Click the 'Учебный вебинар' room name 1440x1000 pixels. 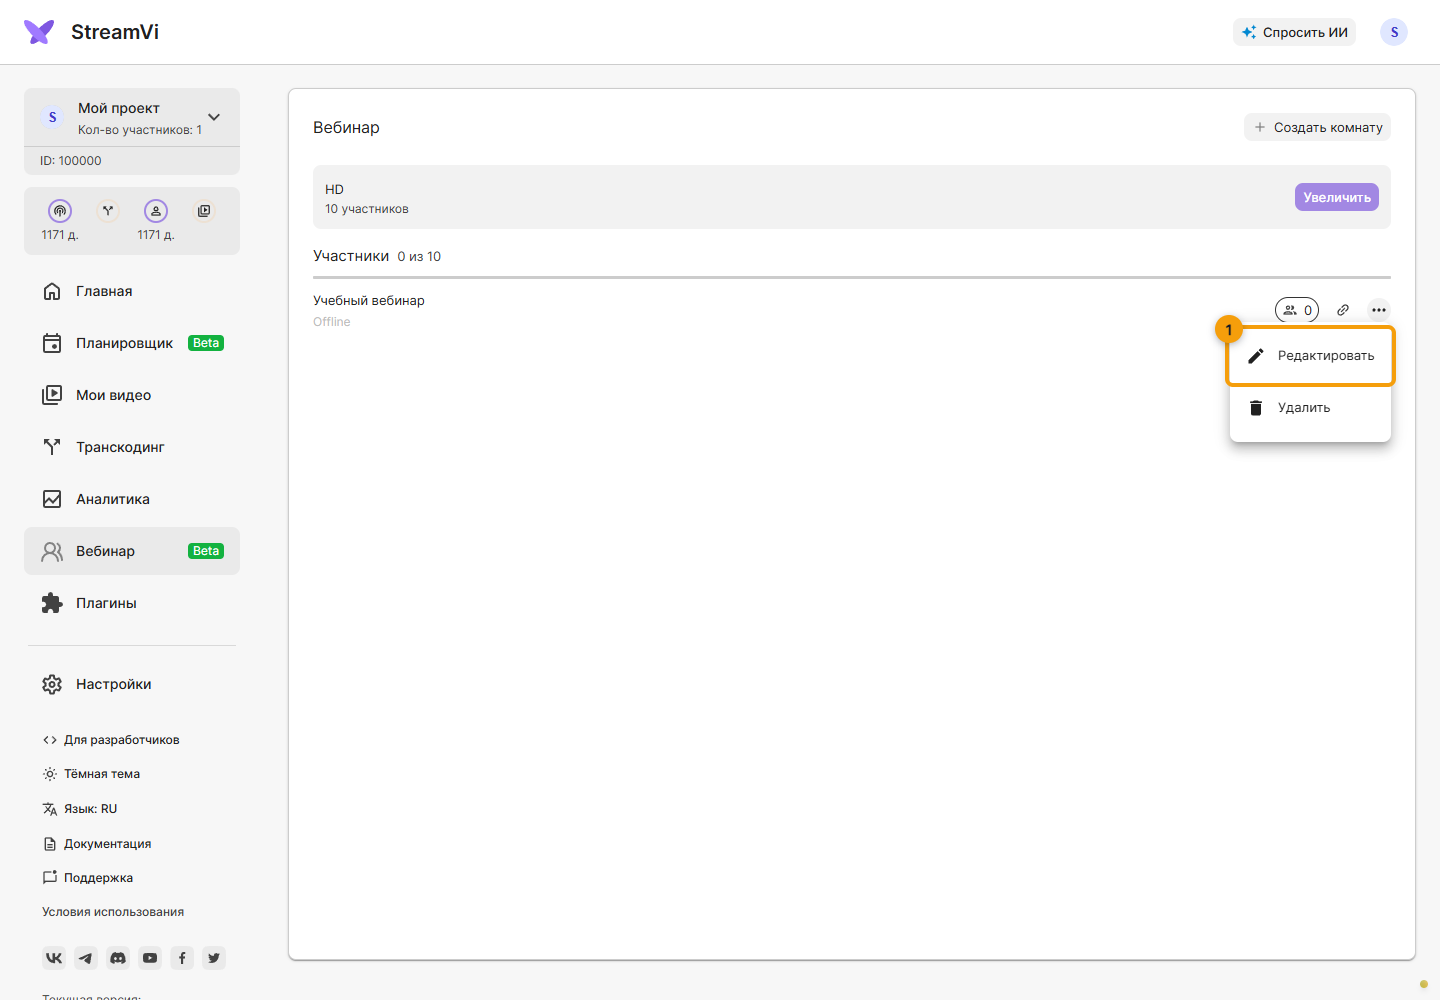click(x=369, y=300)
